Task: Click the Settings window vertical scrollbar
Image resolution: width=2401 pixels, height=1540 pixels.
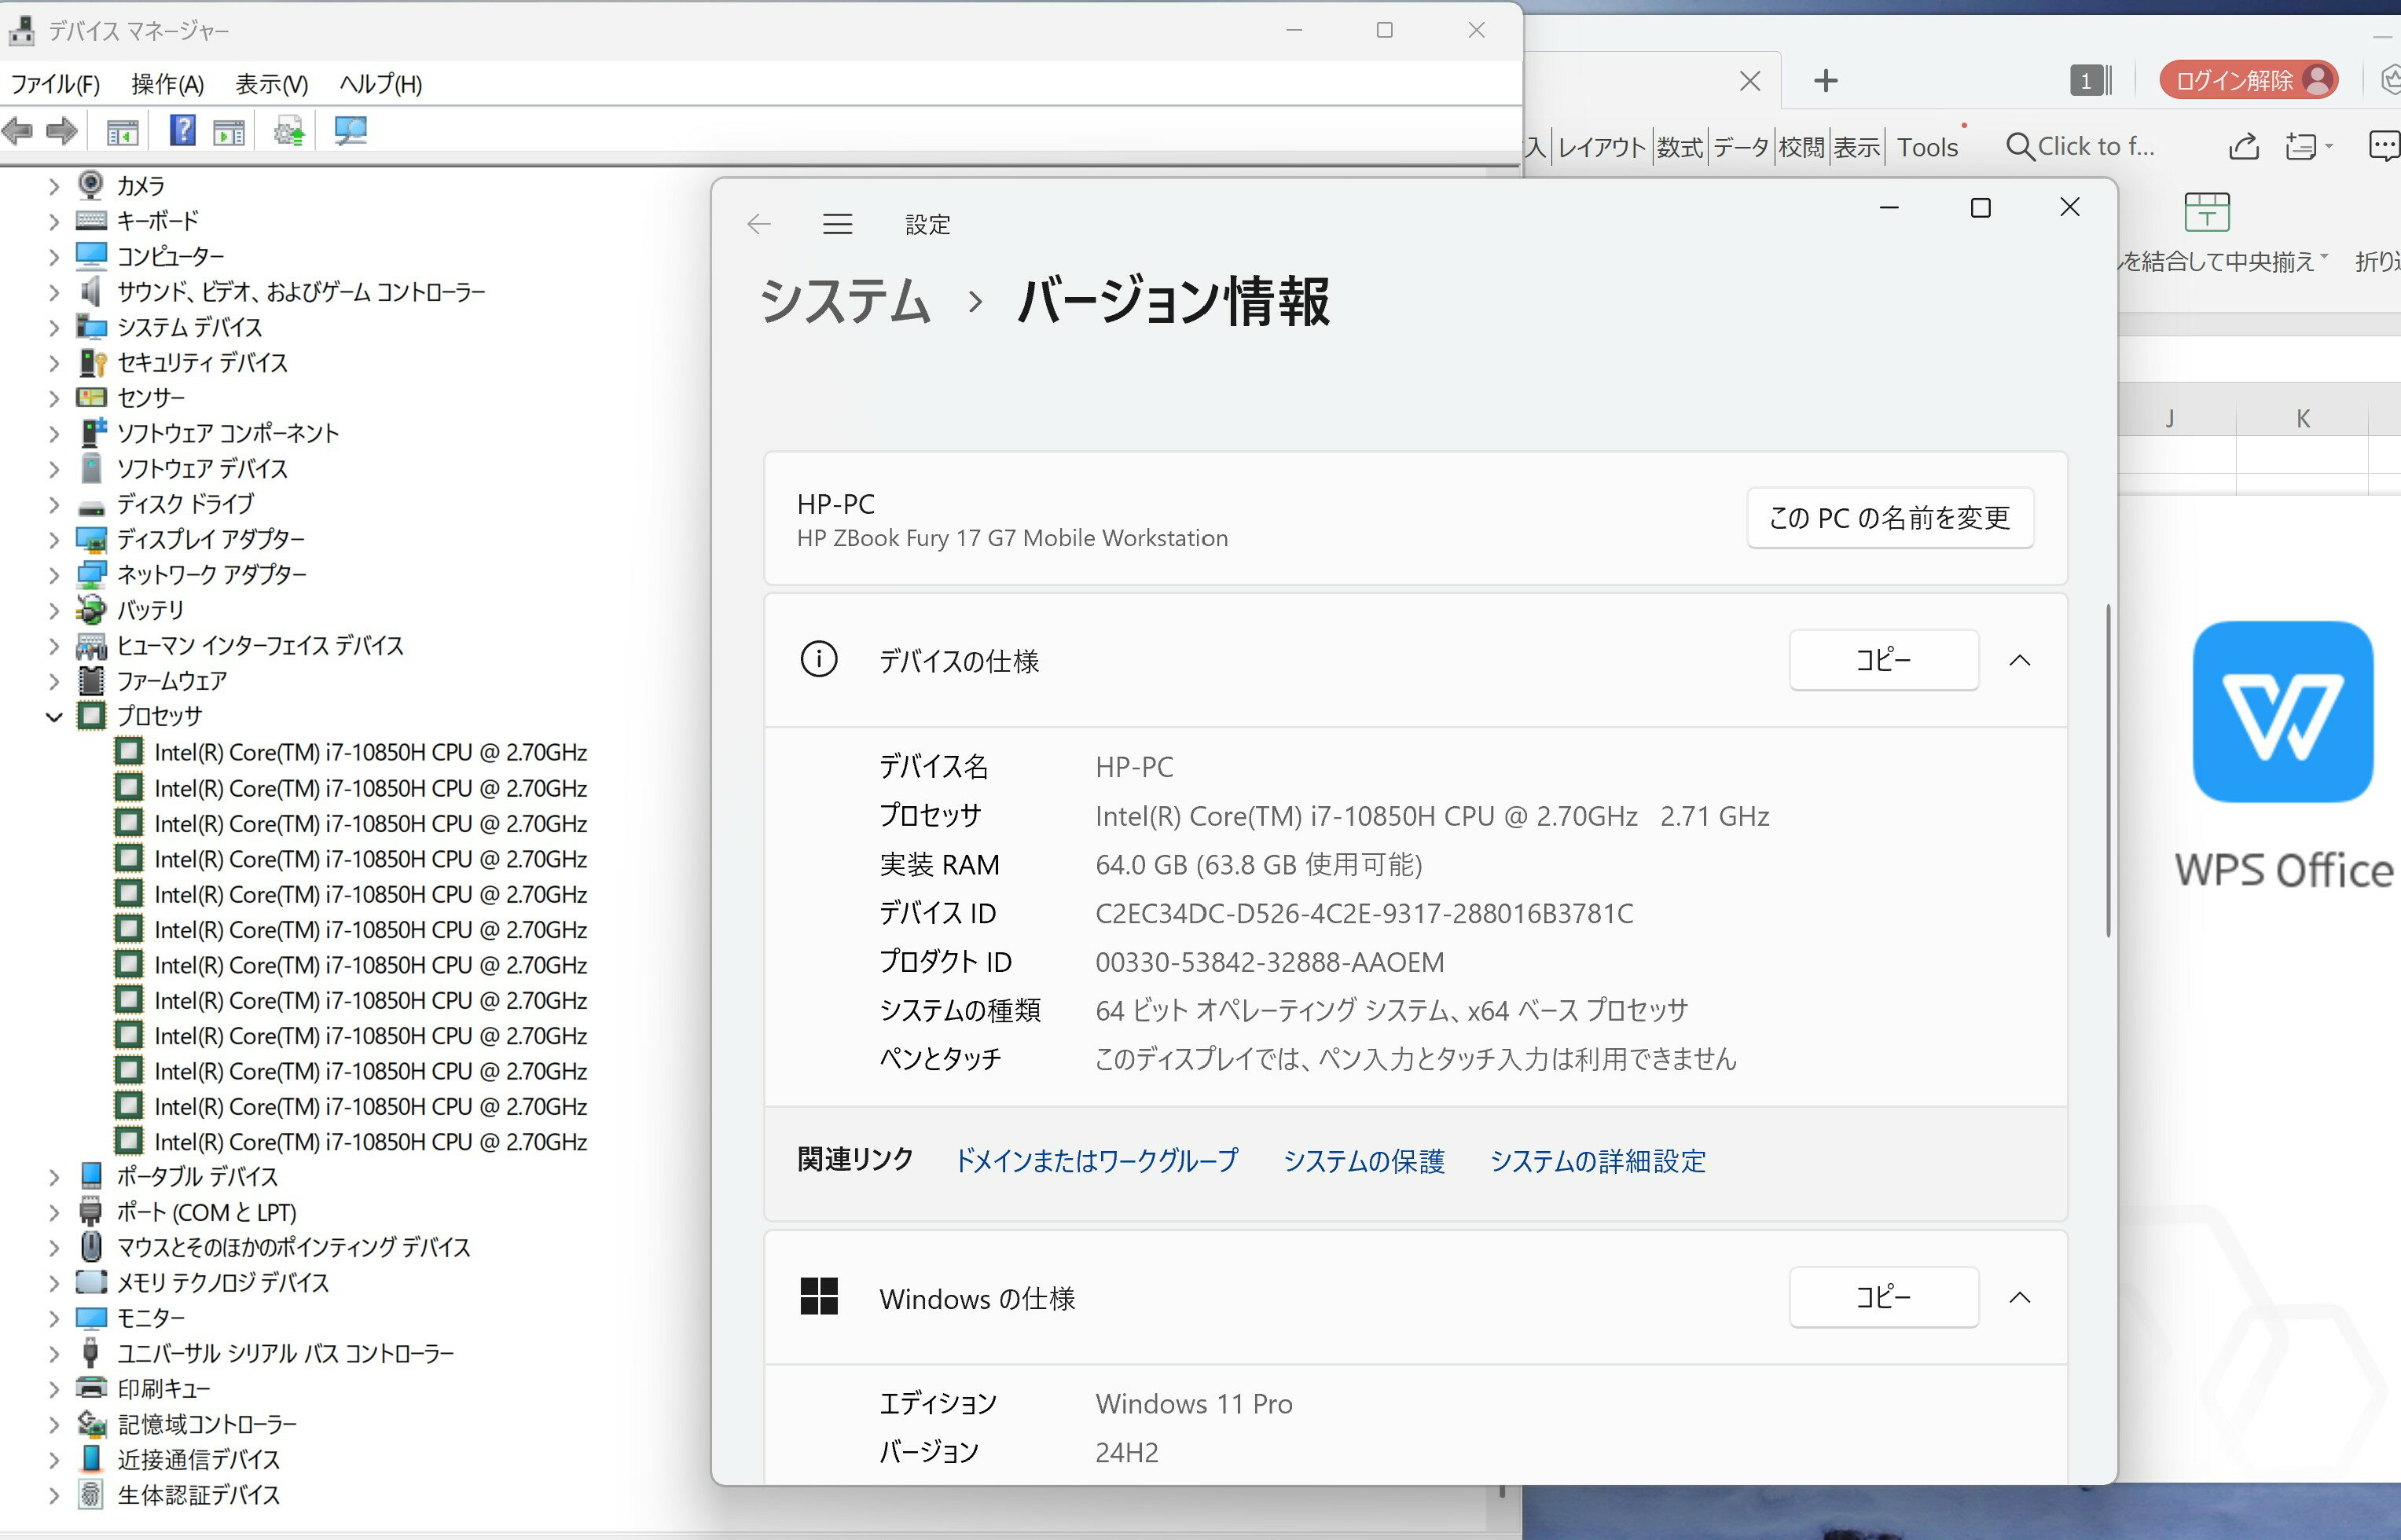Action: coord(2108,770)
